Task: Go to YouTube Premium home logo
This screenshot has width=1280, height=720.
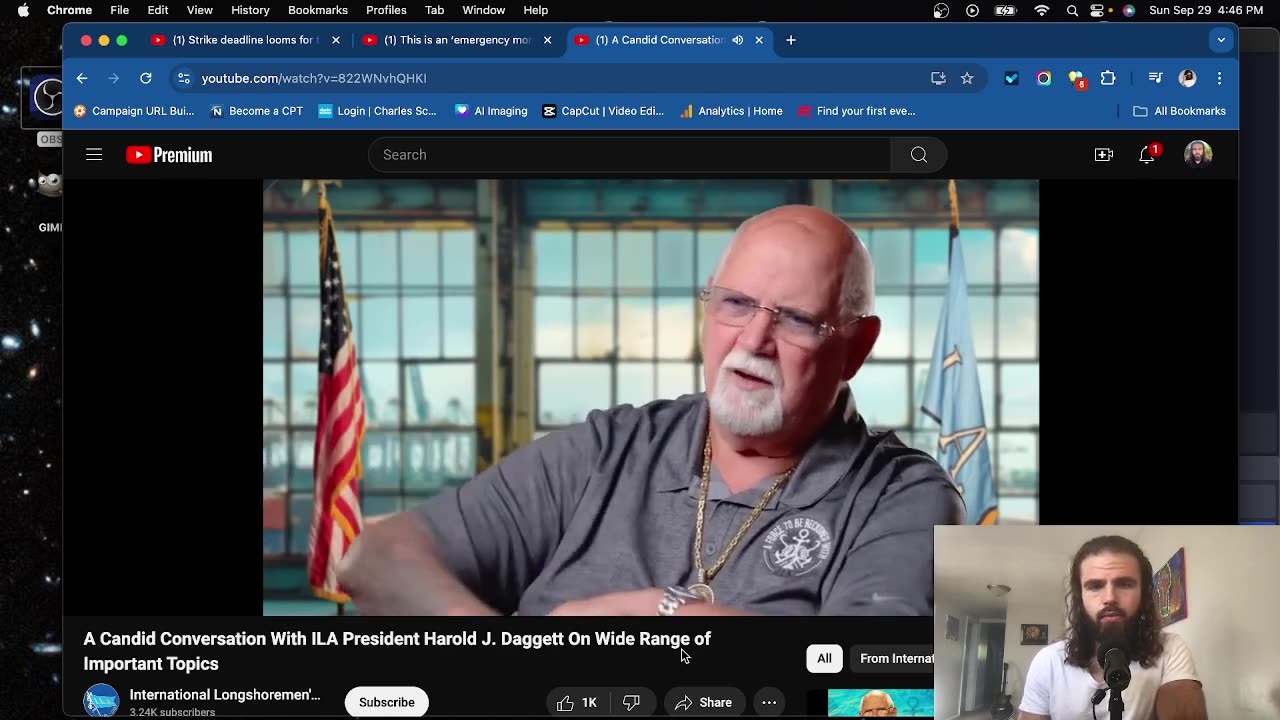Action: (x=169, y=155)
